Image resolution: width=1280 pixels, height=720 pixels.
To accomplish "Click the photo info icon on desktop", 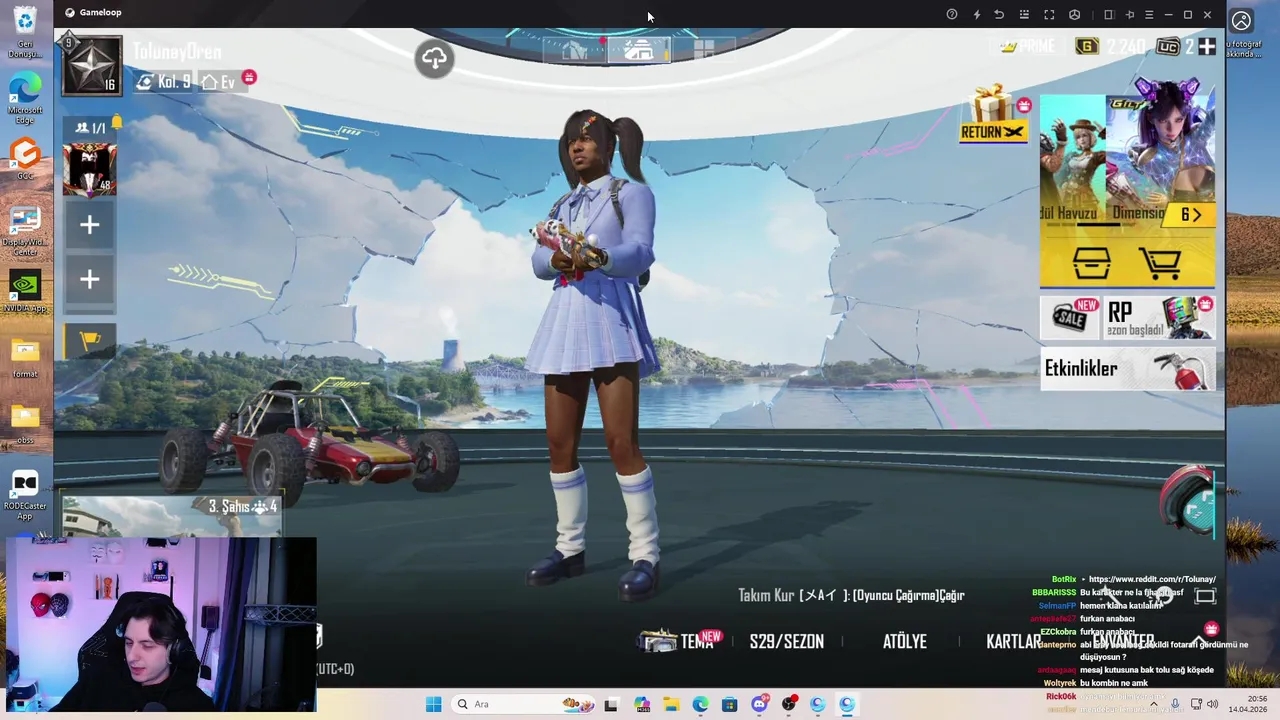I will point(1241,21).
